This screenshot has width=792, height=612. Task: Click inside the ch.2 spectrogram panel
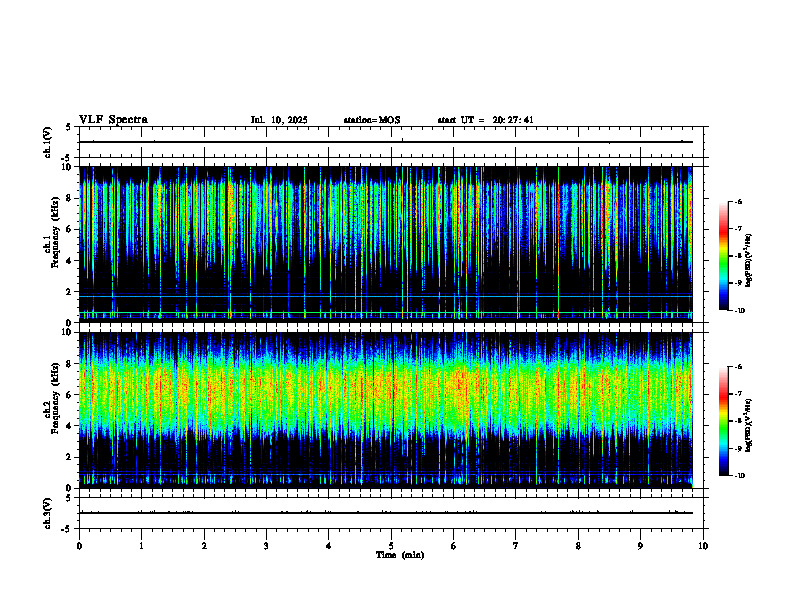(386, 410)
